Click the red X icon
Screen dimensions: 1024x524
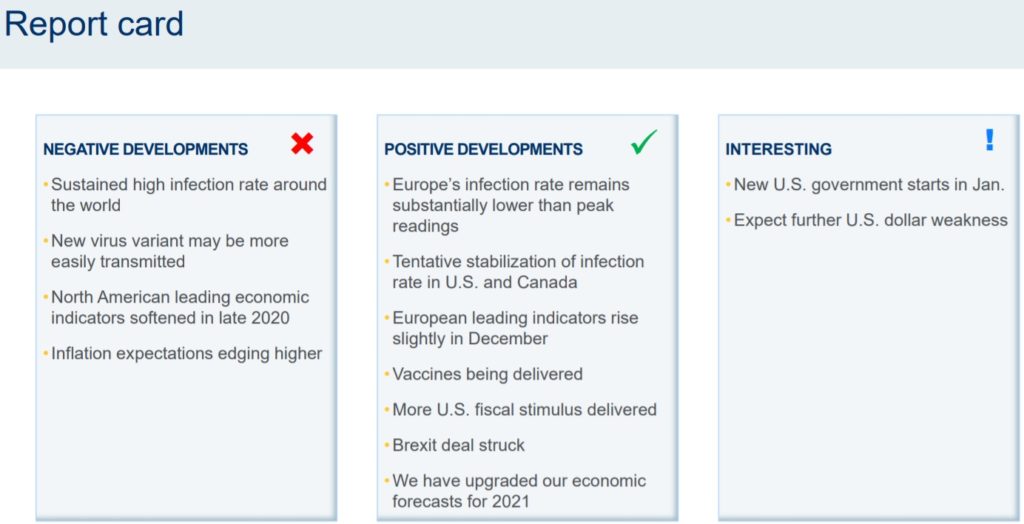click(302, 143)
